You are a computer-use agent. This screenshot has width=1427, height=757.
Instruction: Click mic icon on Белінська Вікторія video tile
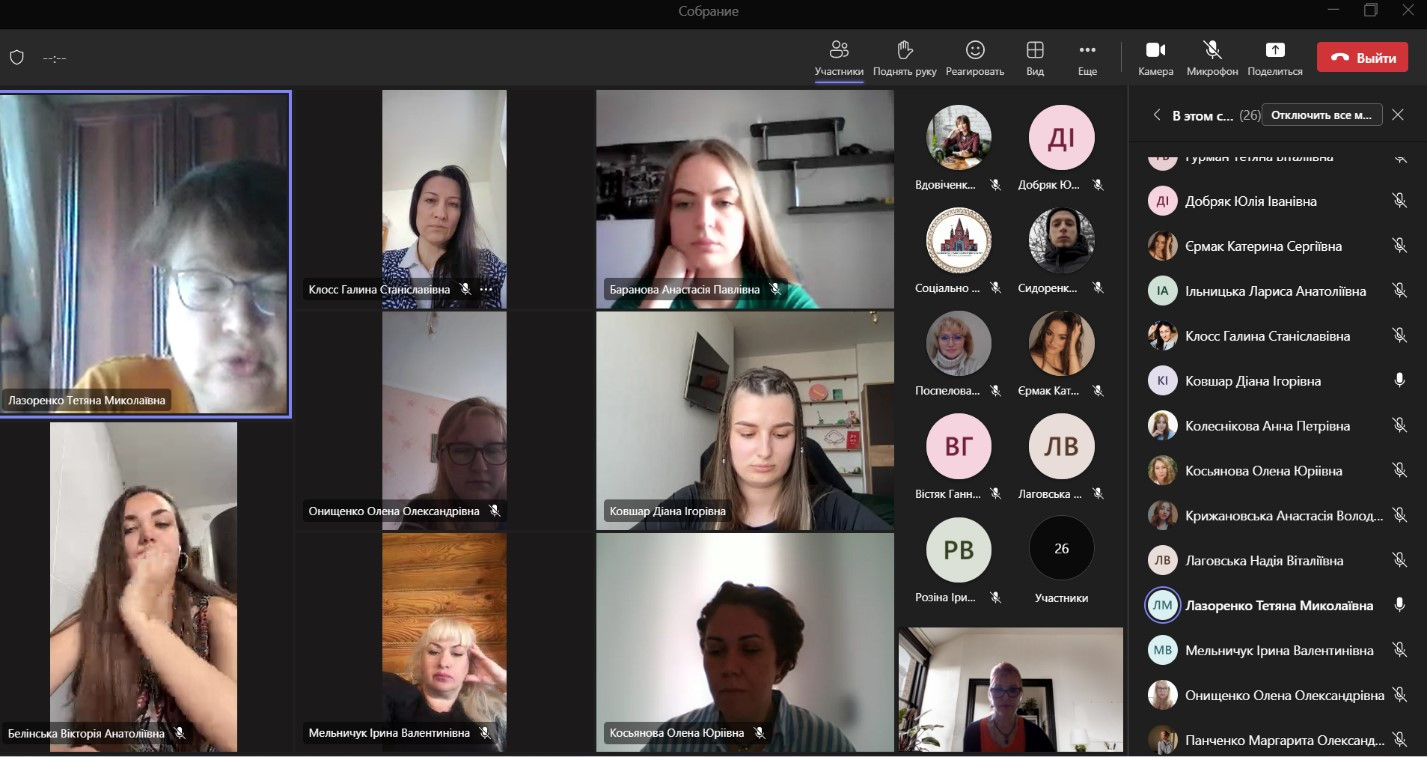click(180, 733)
